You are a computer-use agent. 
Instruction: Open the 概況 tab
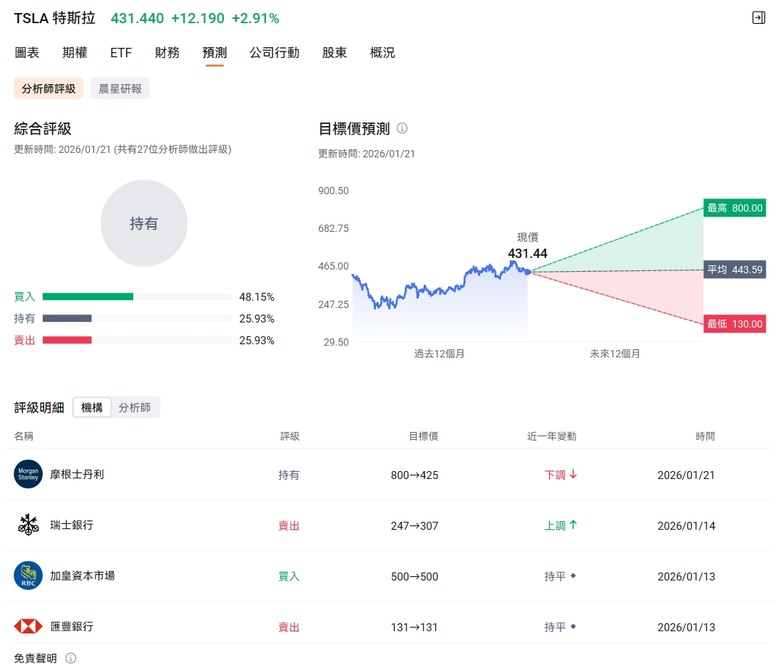click(x=383, y=52)
